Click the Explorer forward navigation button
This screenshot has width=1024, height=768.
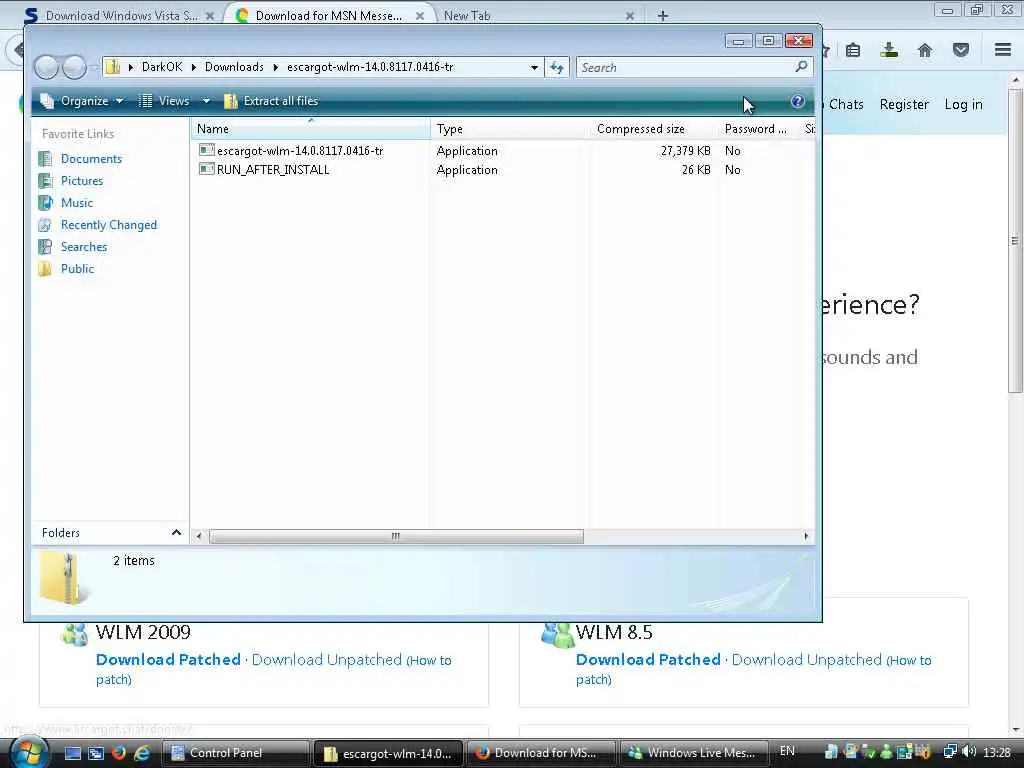(74, 67)
